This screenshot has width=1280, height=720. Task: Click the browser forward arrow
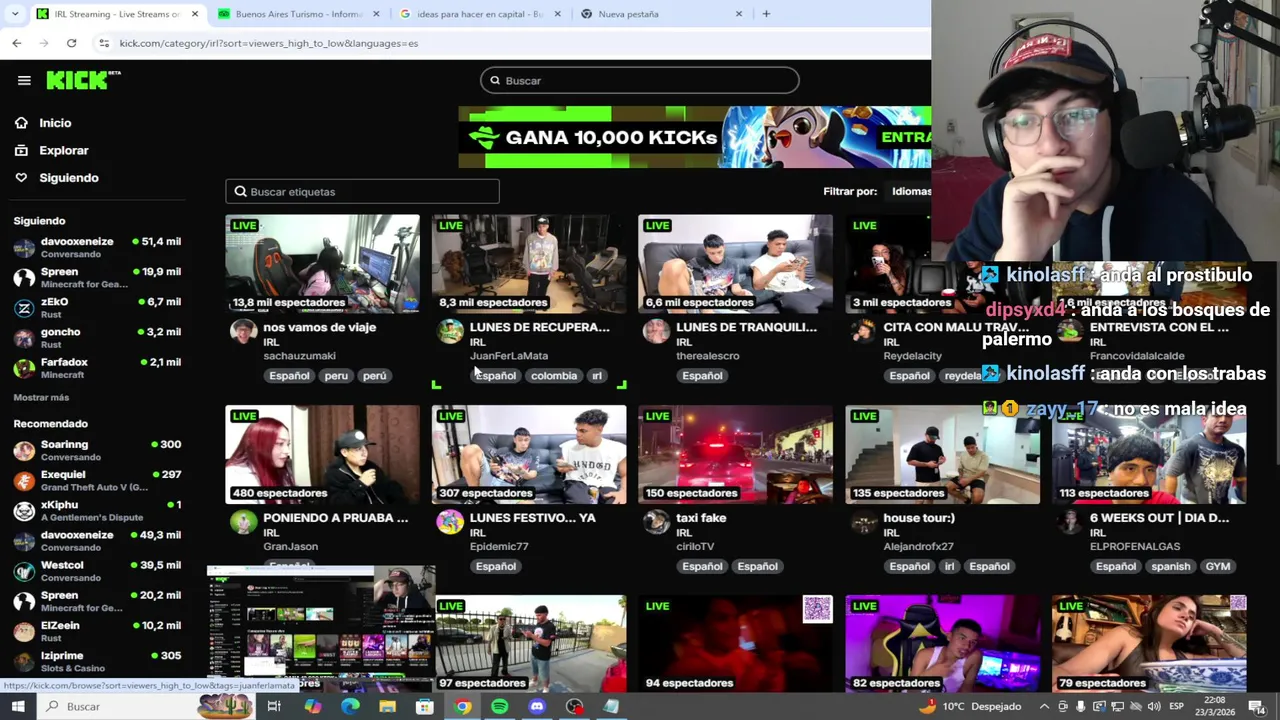click(44, 43)
